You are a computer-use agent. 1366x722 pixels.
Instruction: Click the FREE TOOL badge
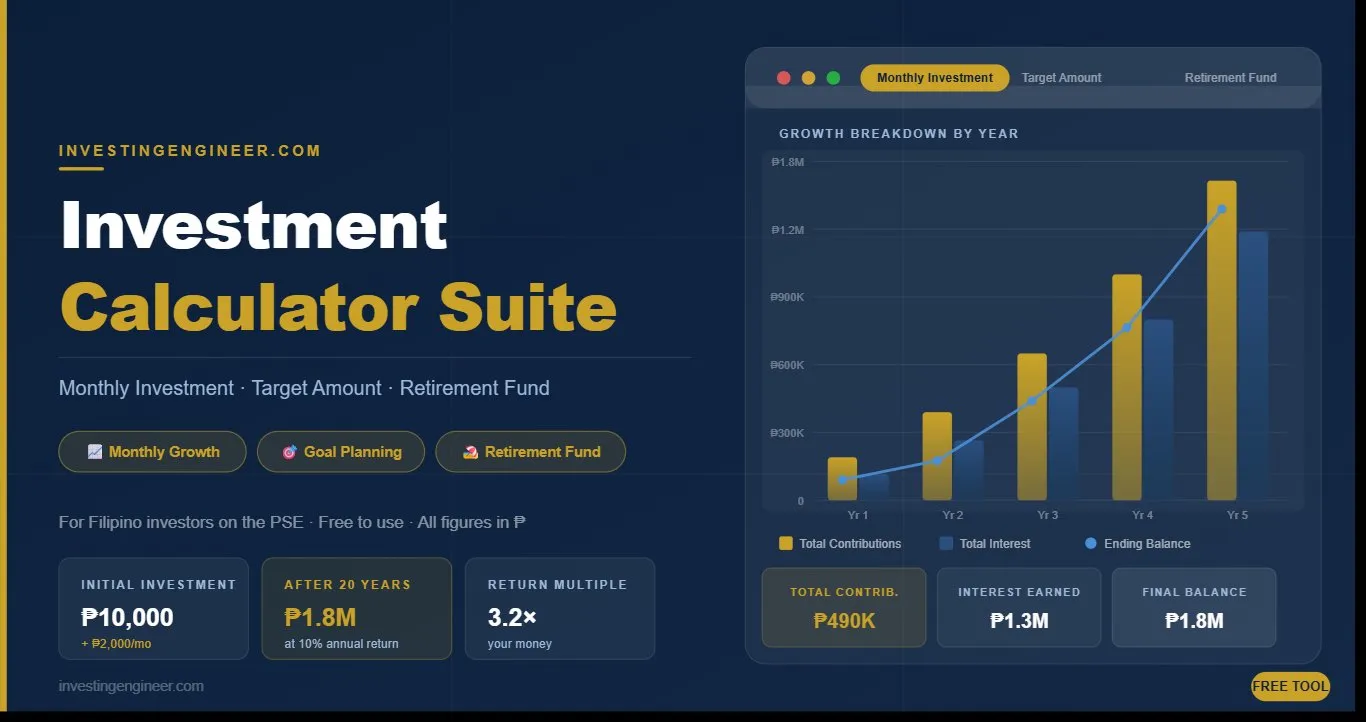(1290, 686)
